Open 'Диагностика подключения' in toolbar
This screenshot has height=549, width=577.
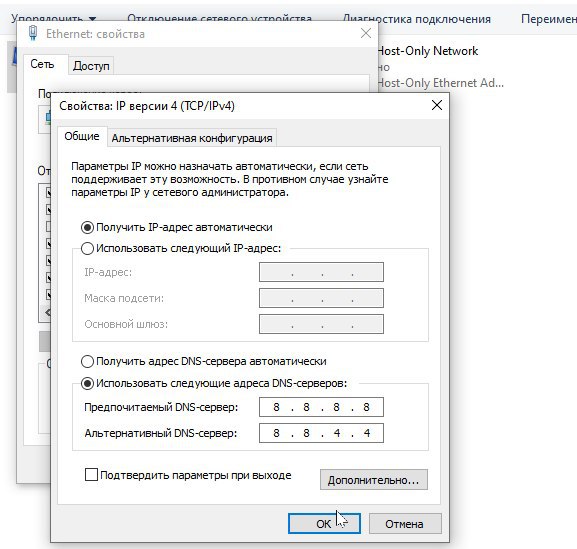pyautogui.click(x=417, y=19)
